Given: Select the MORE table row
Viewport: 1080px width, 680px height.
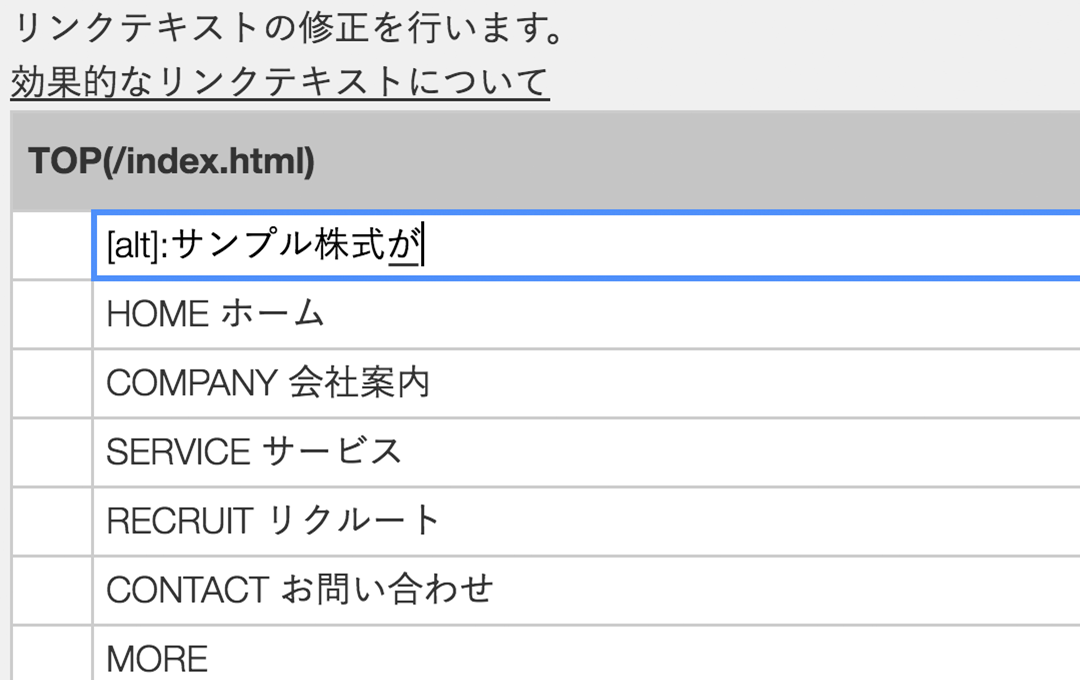Looking at the screenshot, I should point(500,656).
